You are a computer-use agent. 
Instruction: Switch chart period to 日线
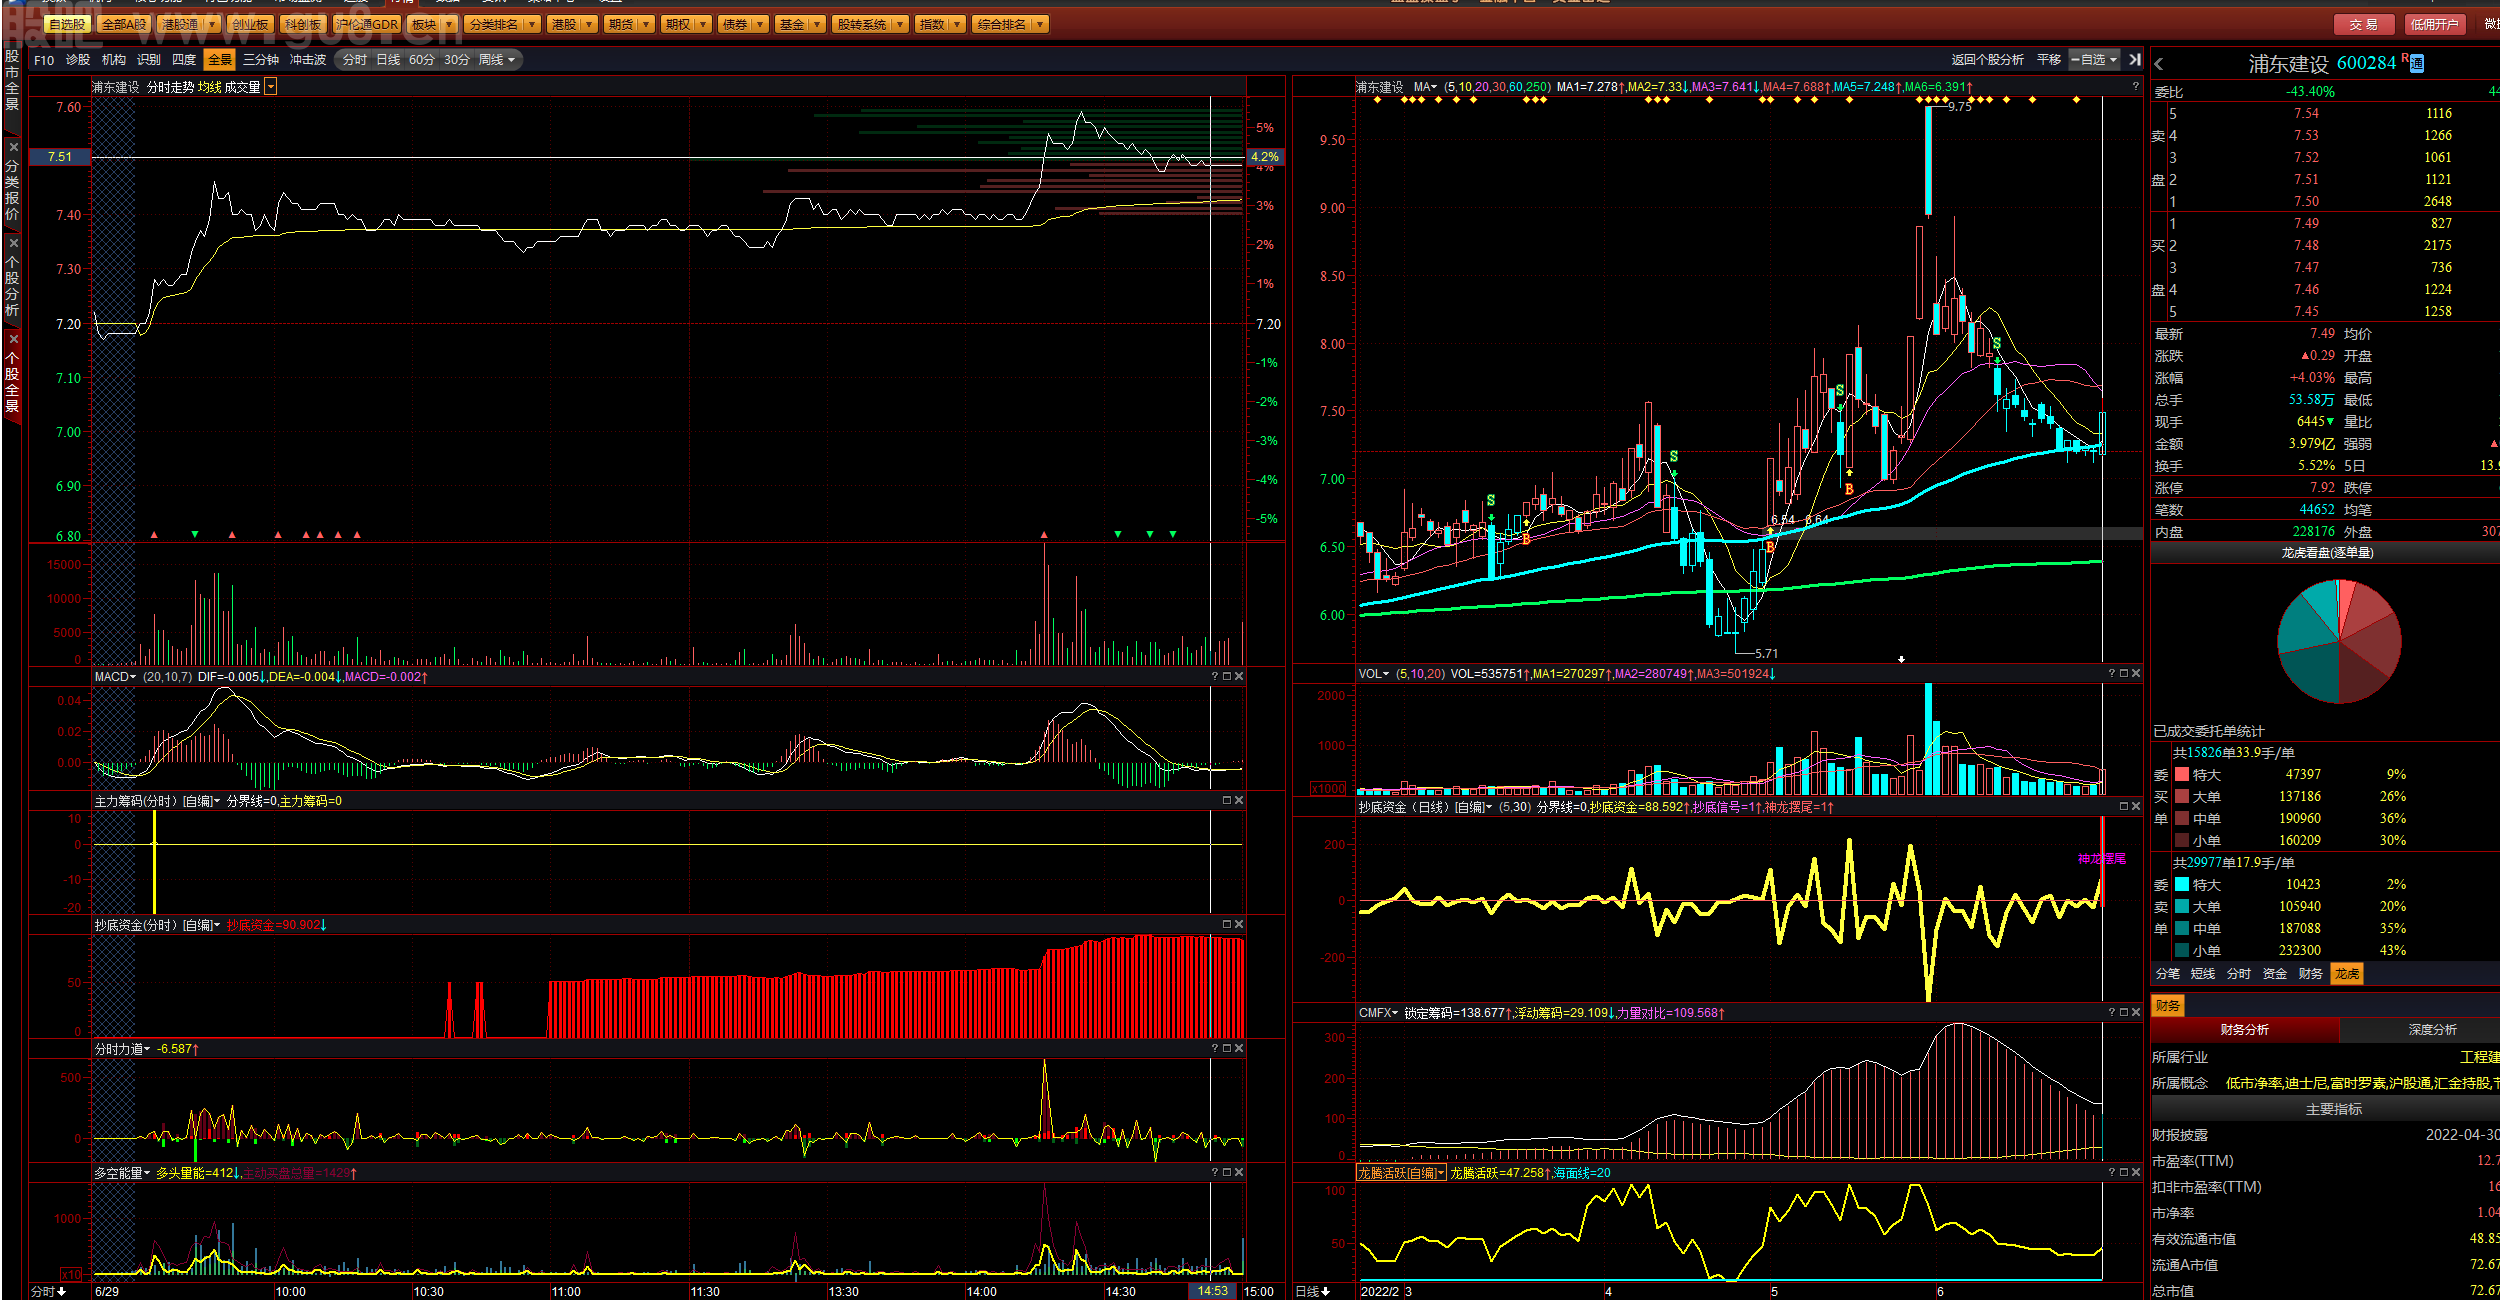pyautogui.click(x=388, y=60)
